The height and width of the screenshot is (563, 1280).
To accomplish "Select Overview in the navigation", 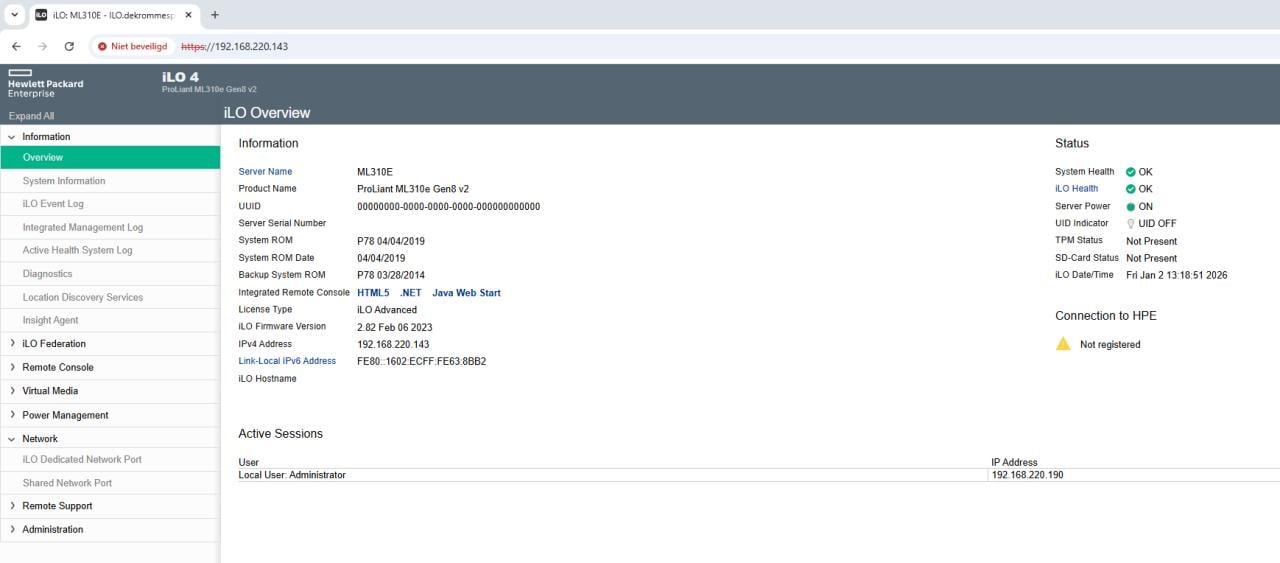I will (x=110, y=157).
